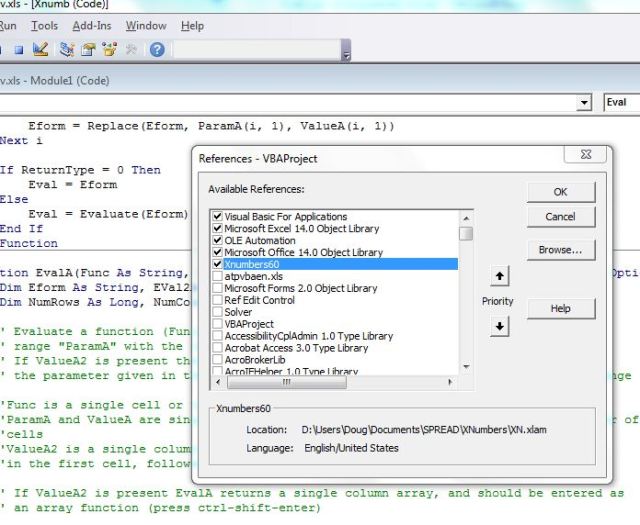Click references list scroll-left arrow

point(218,382)
